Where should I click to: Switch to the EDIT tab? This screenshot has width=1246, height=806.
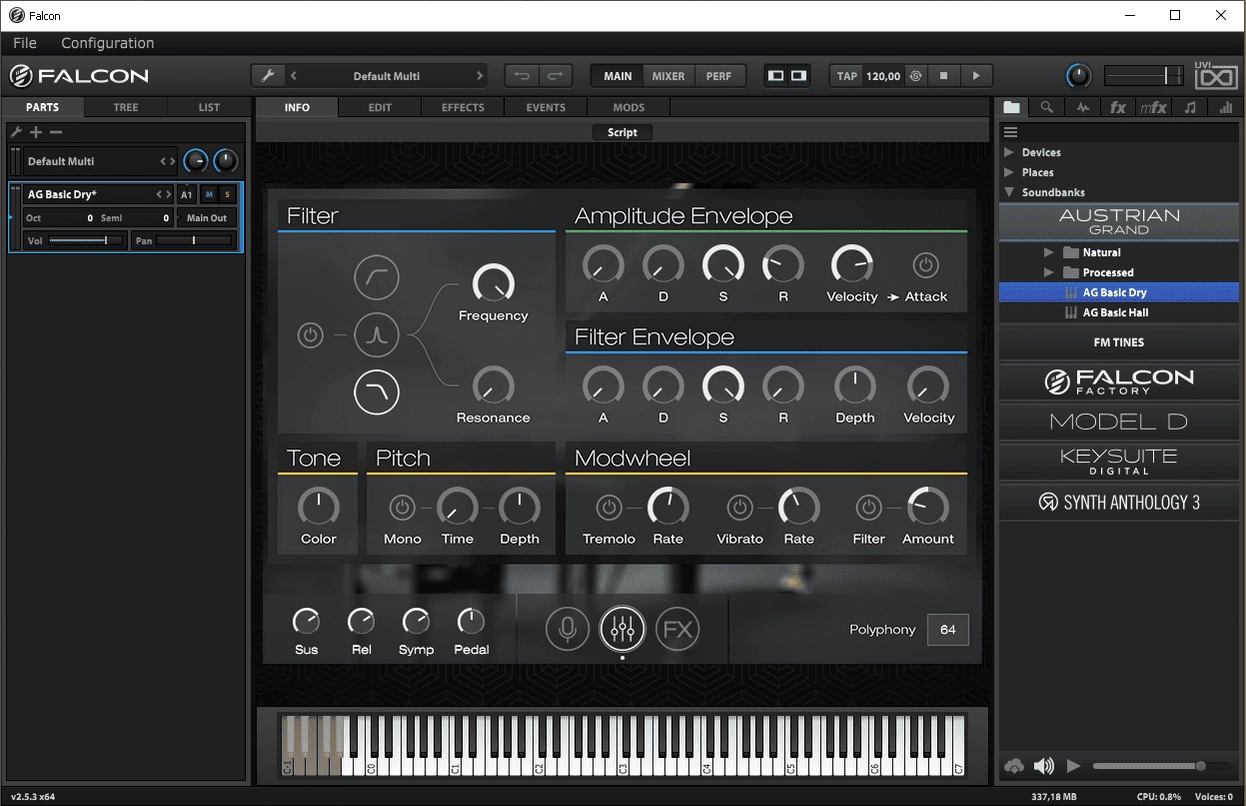pos(380,107)
